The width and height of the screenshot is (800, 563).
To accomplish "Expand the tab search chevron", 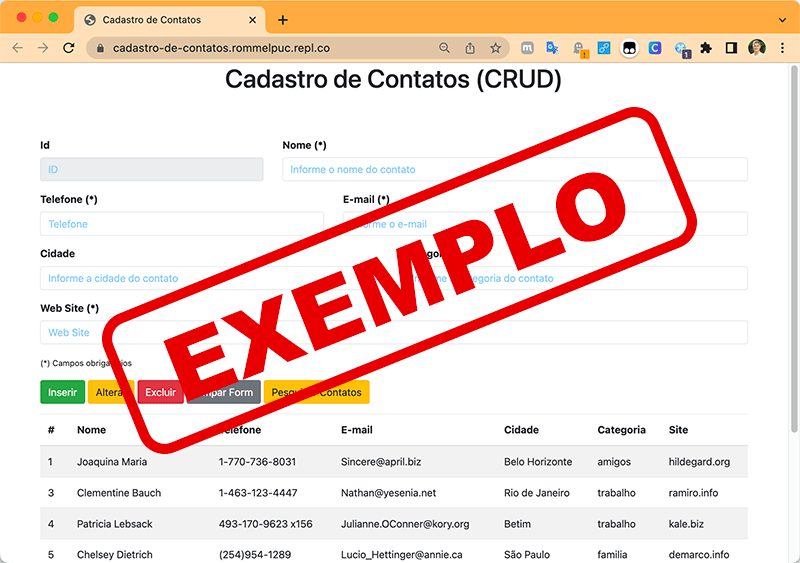I will [x=782, y=19].
